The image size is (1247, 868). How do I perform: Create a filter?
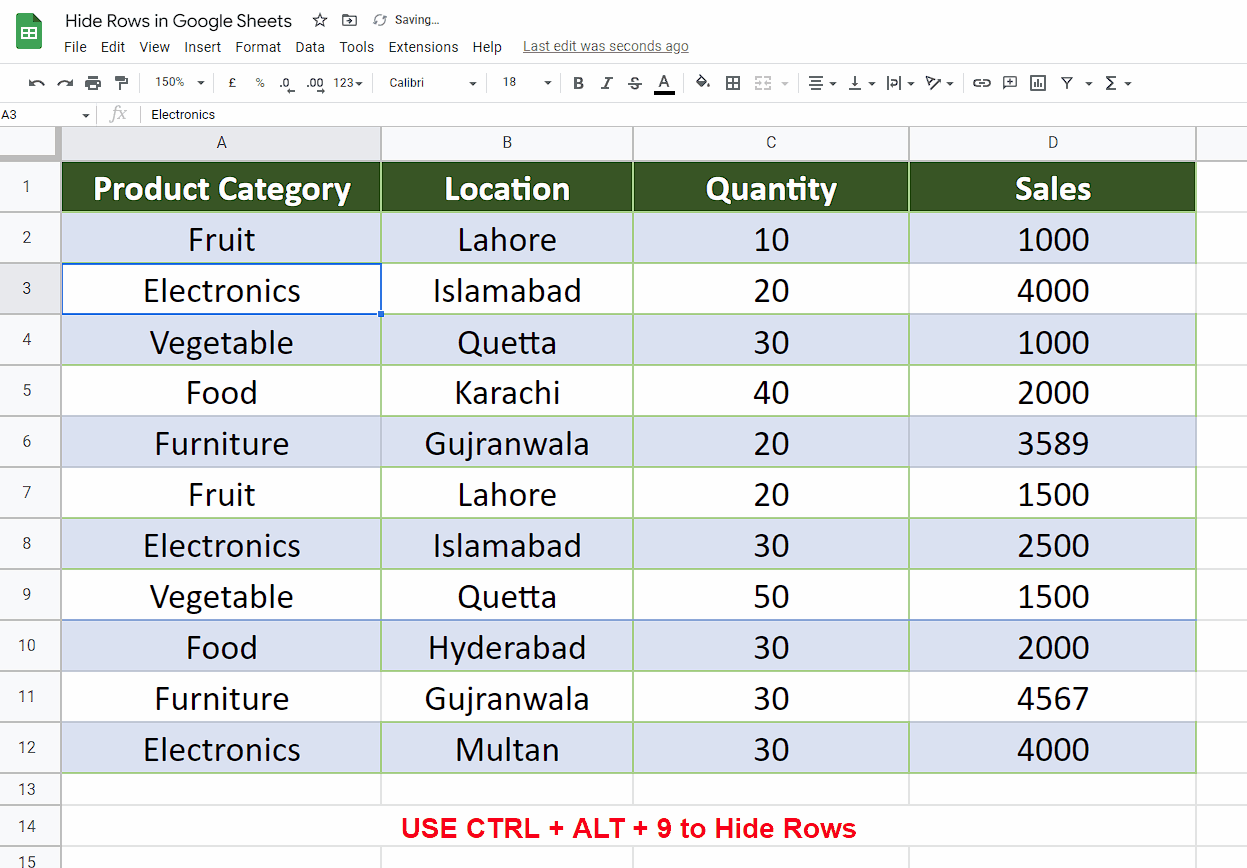(1069, 82)
